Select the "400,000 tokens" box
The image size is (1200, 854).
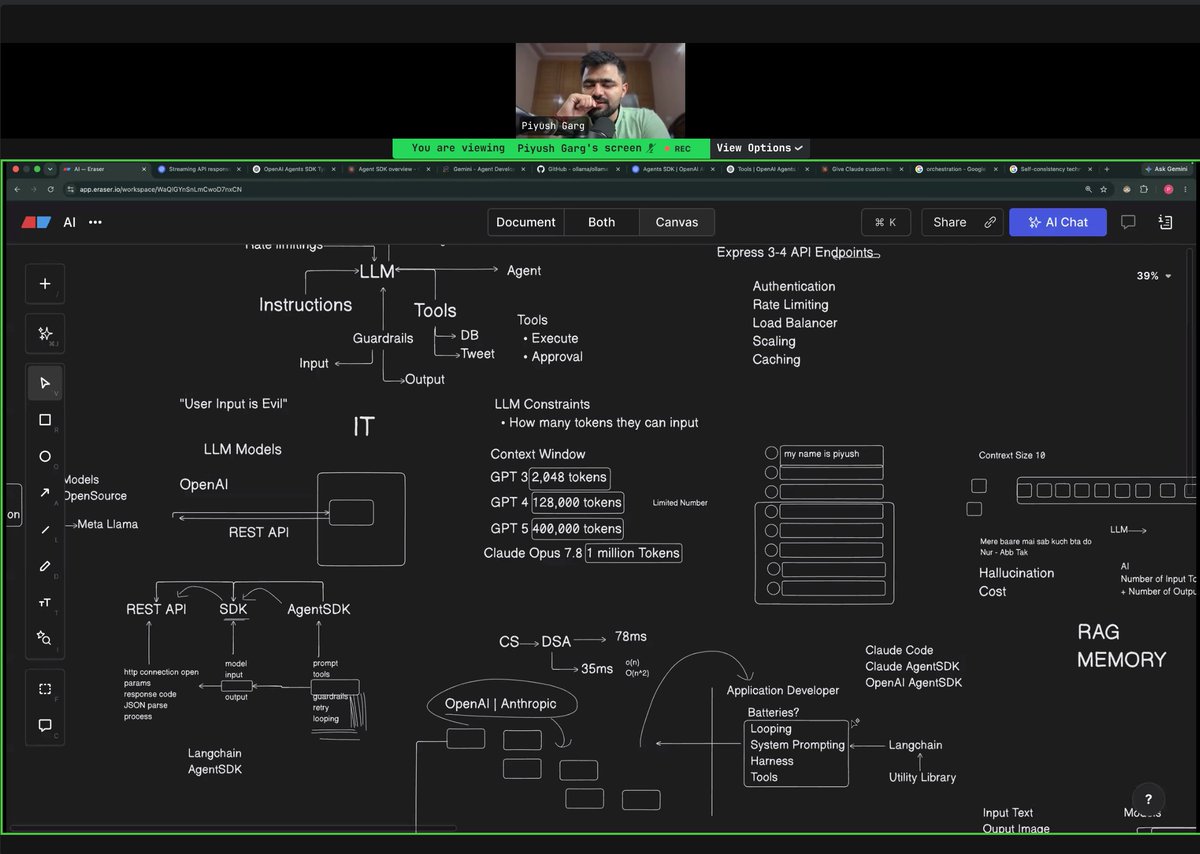pos(576,529)
